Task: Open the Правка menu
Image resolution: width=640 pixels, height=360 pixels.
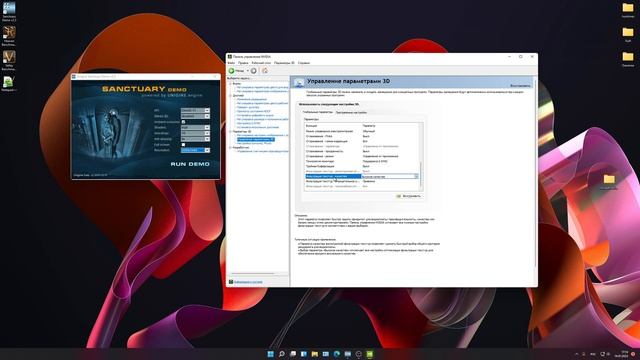Action: click(x=243, y=63)
